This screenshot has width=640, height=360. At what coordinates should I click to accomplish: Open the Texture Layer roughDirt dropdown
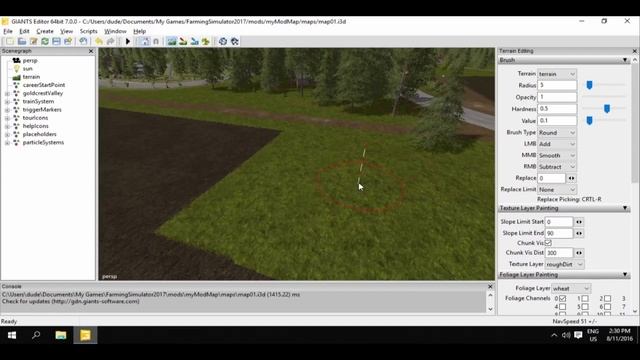(x=564, y=264)
